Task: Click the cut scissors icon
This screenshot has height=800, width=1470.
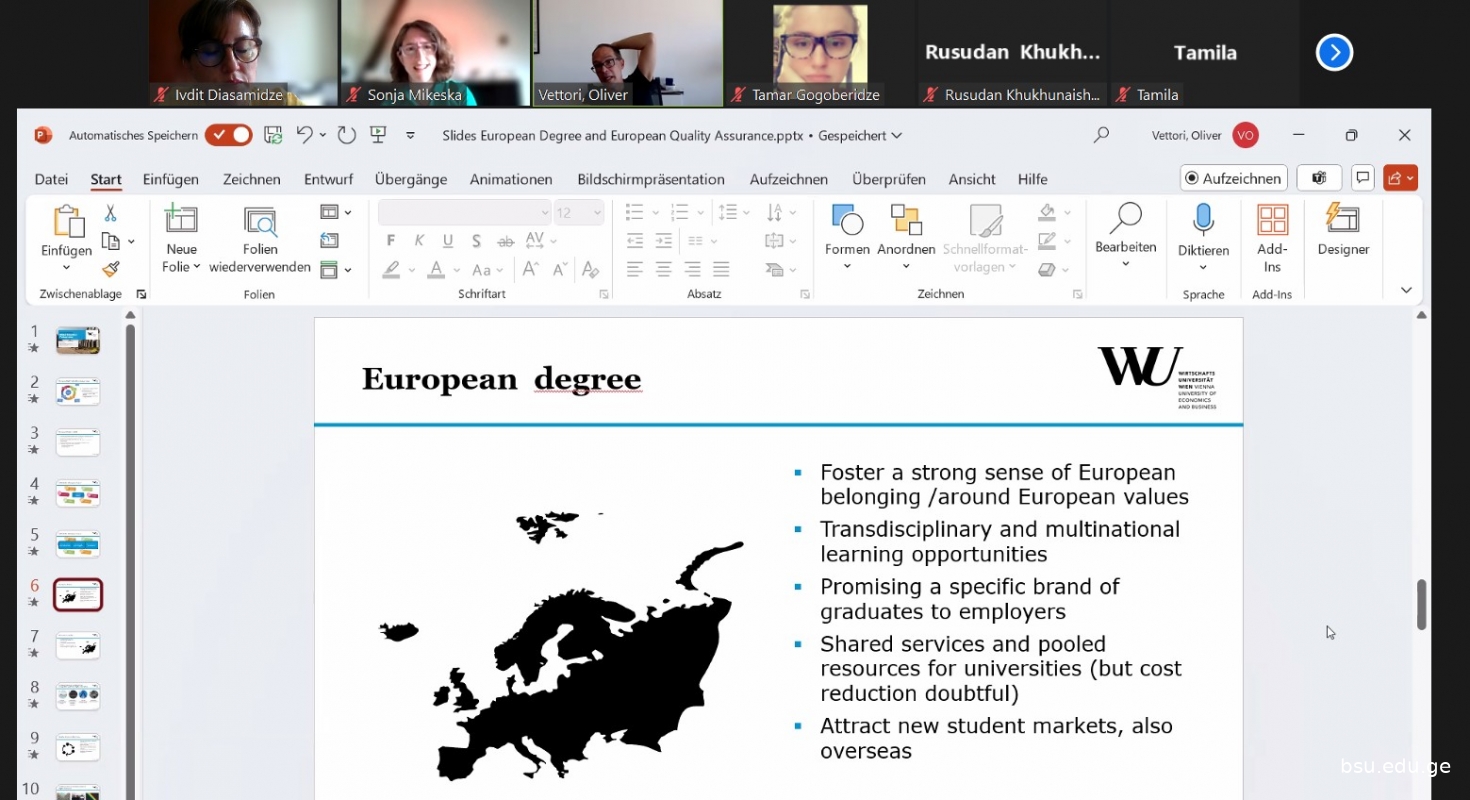Action: pos(111,213)
